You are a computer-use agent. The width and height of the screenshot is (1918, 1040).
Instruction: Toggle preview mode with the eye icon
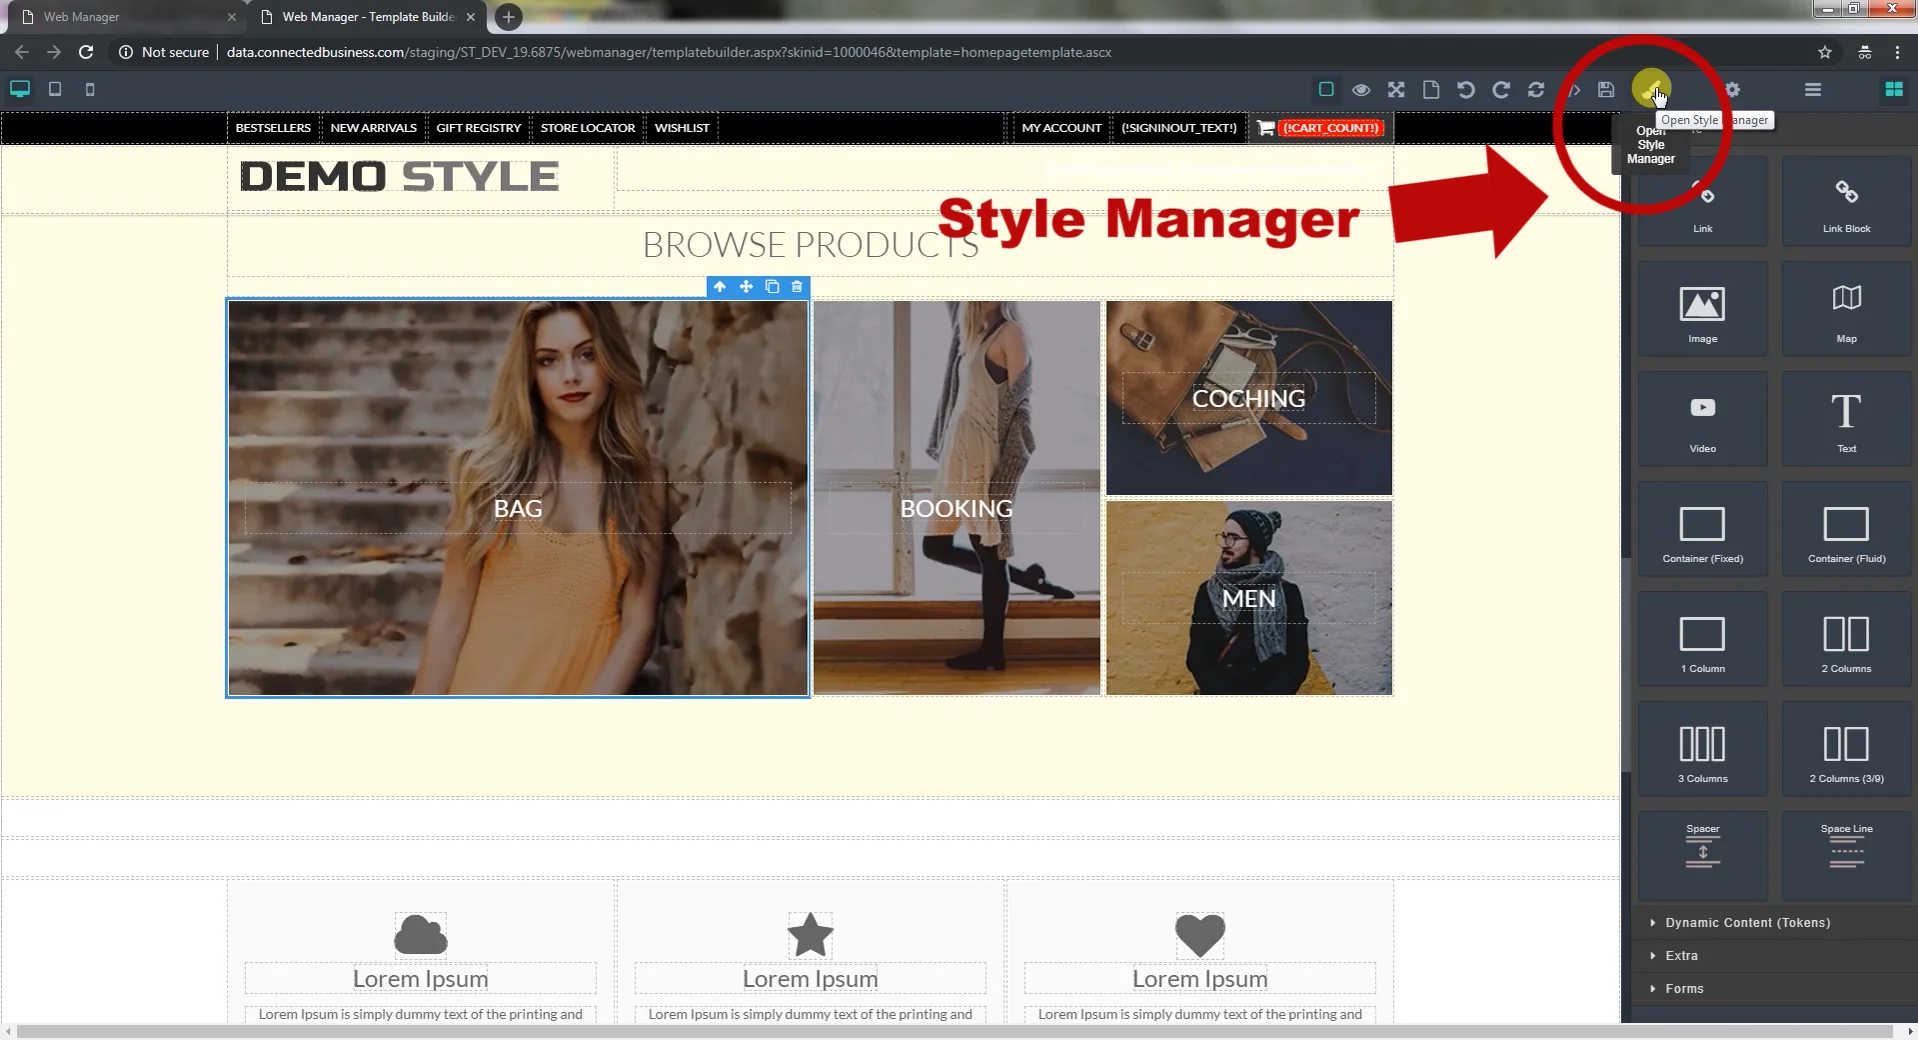click(x=1361, y=89)
